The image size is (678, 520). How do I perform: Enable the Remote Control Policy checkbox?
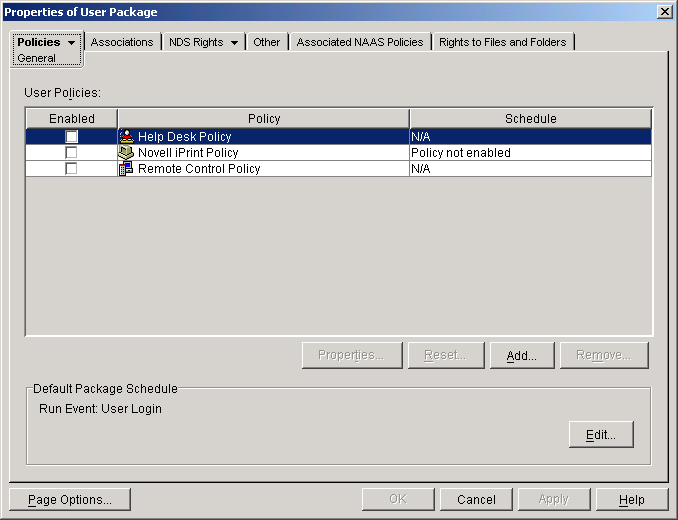tap(71, 169)
